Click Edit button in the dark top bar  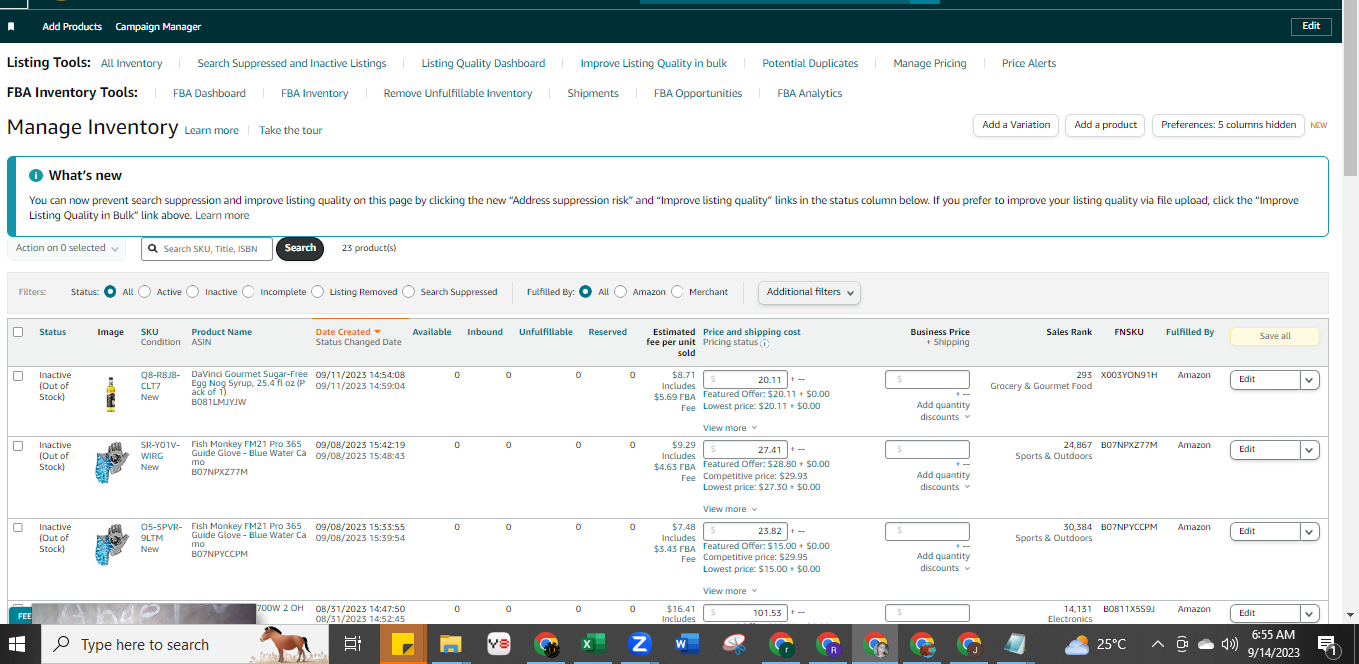point(1311,27)
